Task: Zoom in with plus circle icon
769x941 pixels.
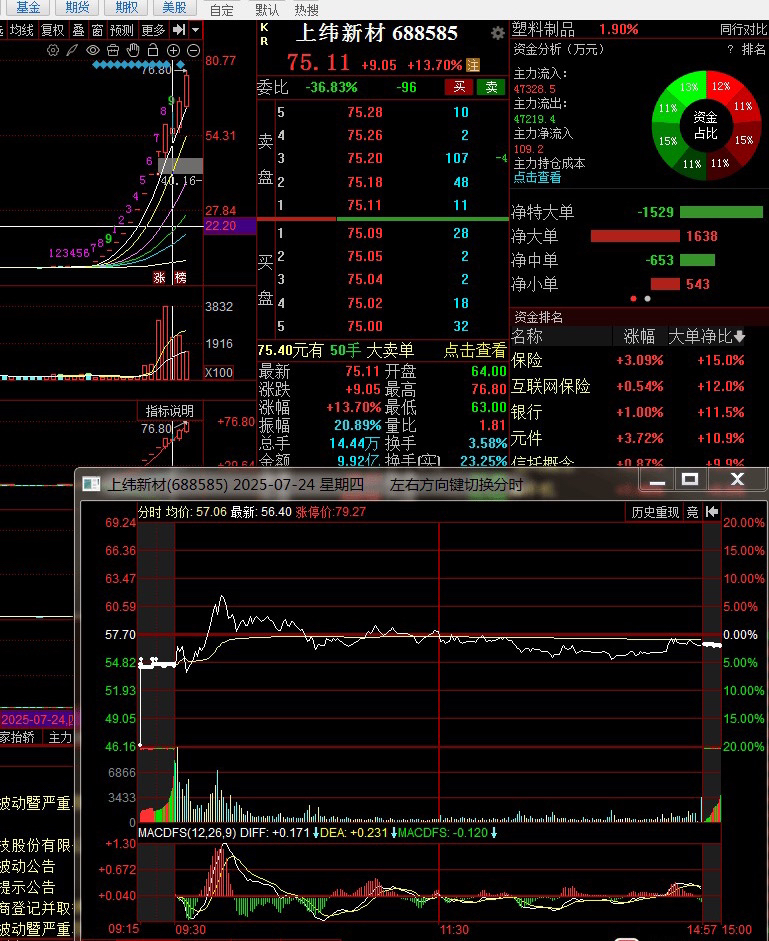Action: pos(173,50)
